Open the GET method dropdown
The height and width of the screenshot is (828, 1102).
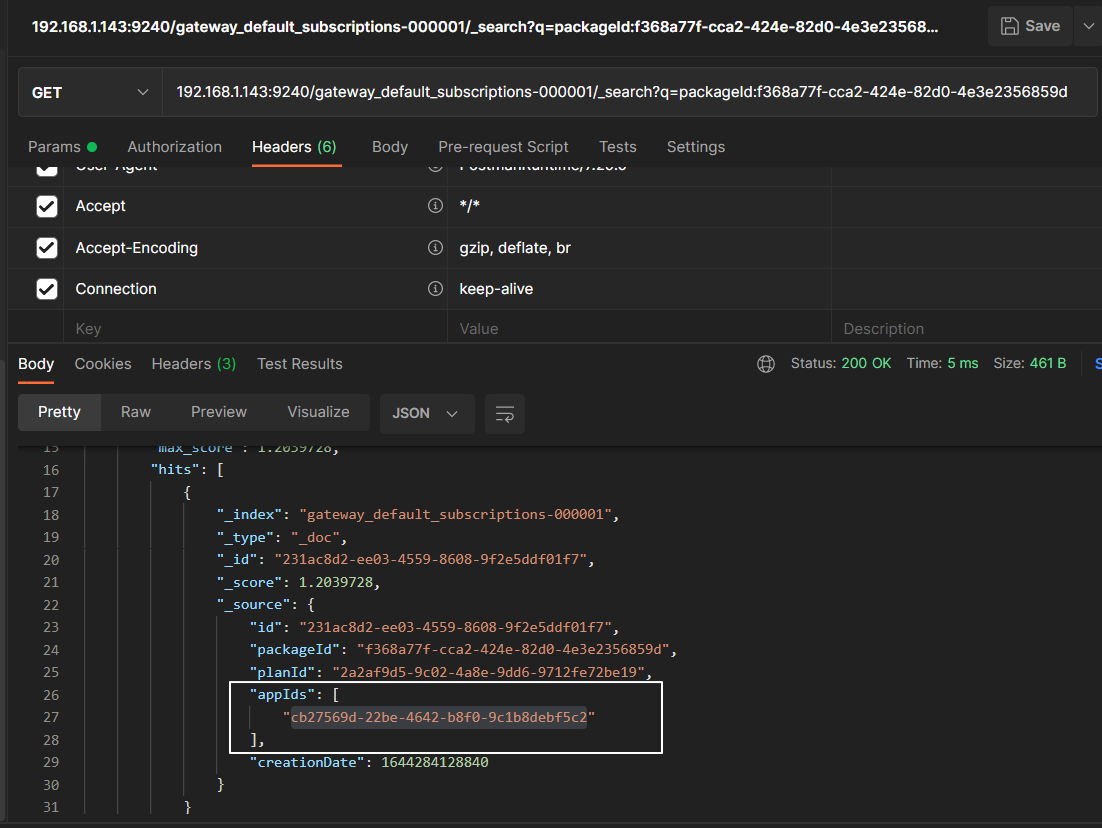tap(90, 93)
